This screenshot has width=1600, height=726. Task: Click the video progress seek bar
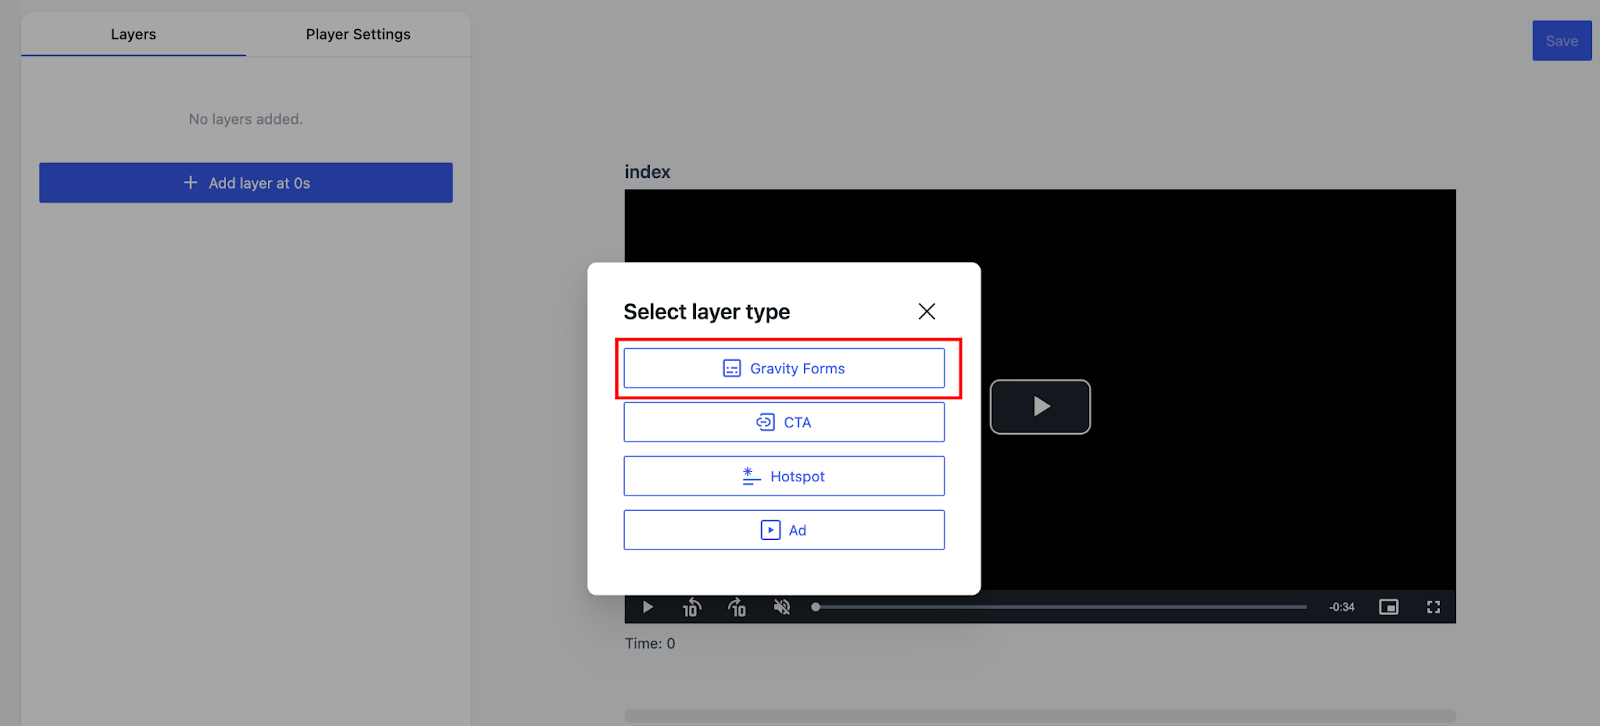[1060, 607]
